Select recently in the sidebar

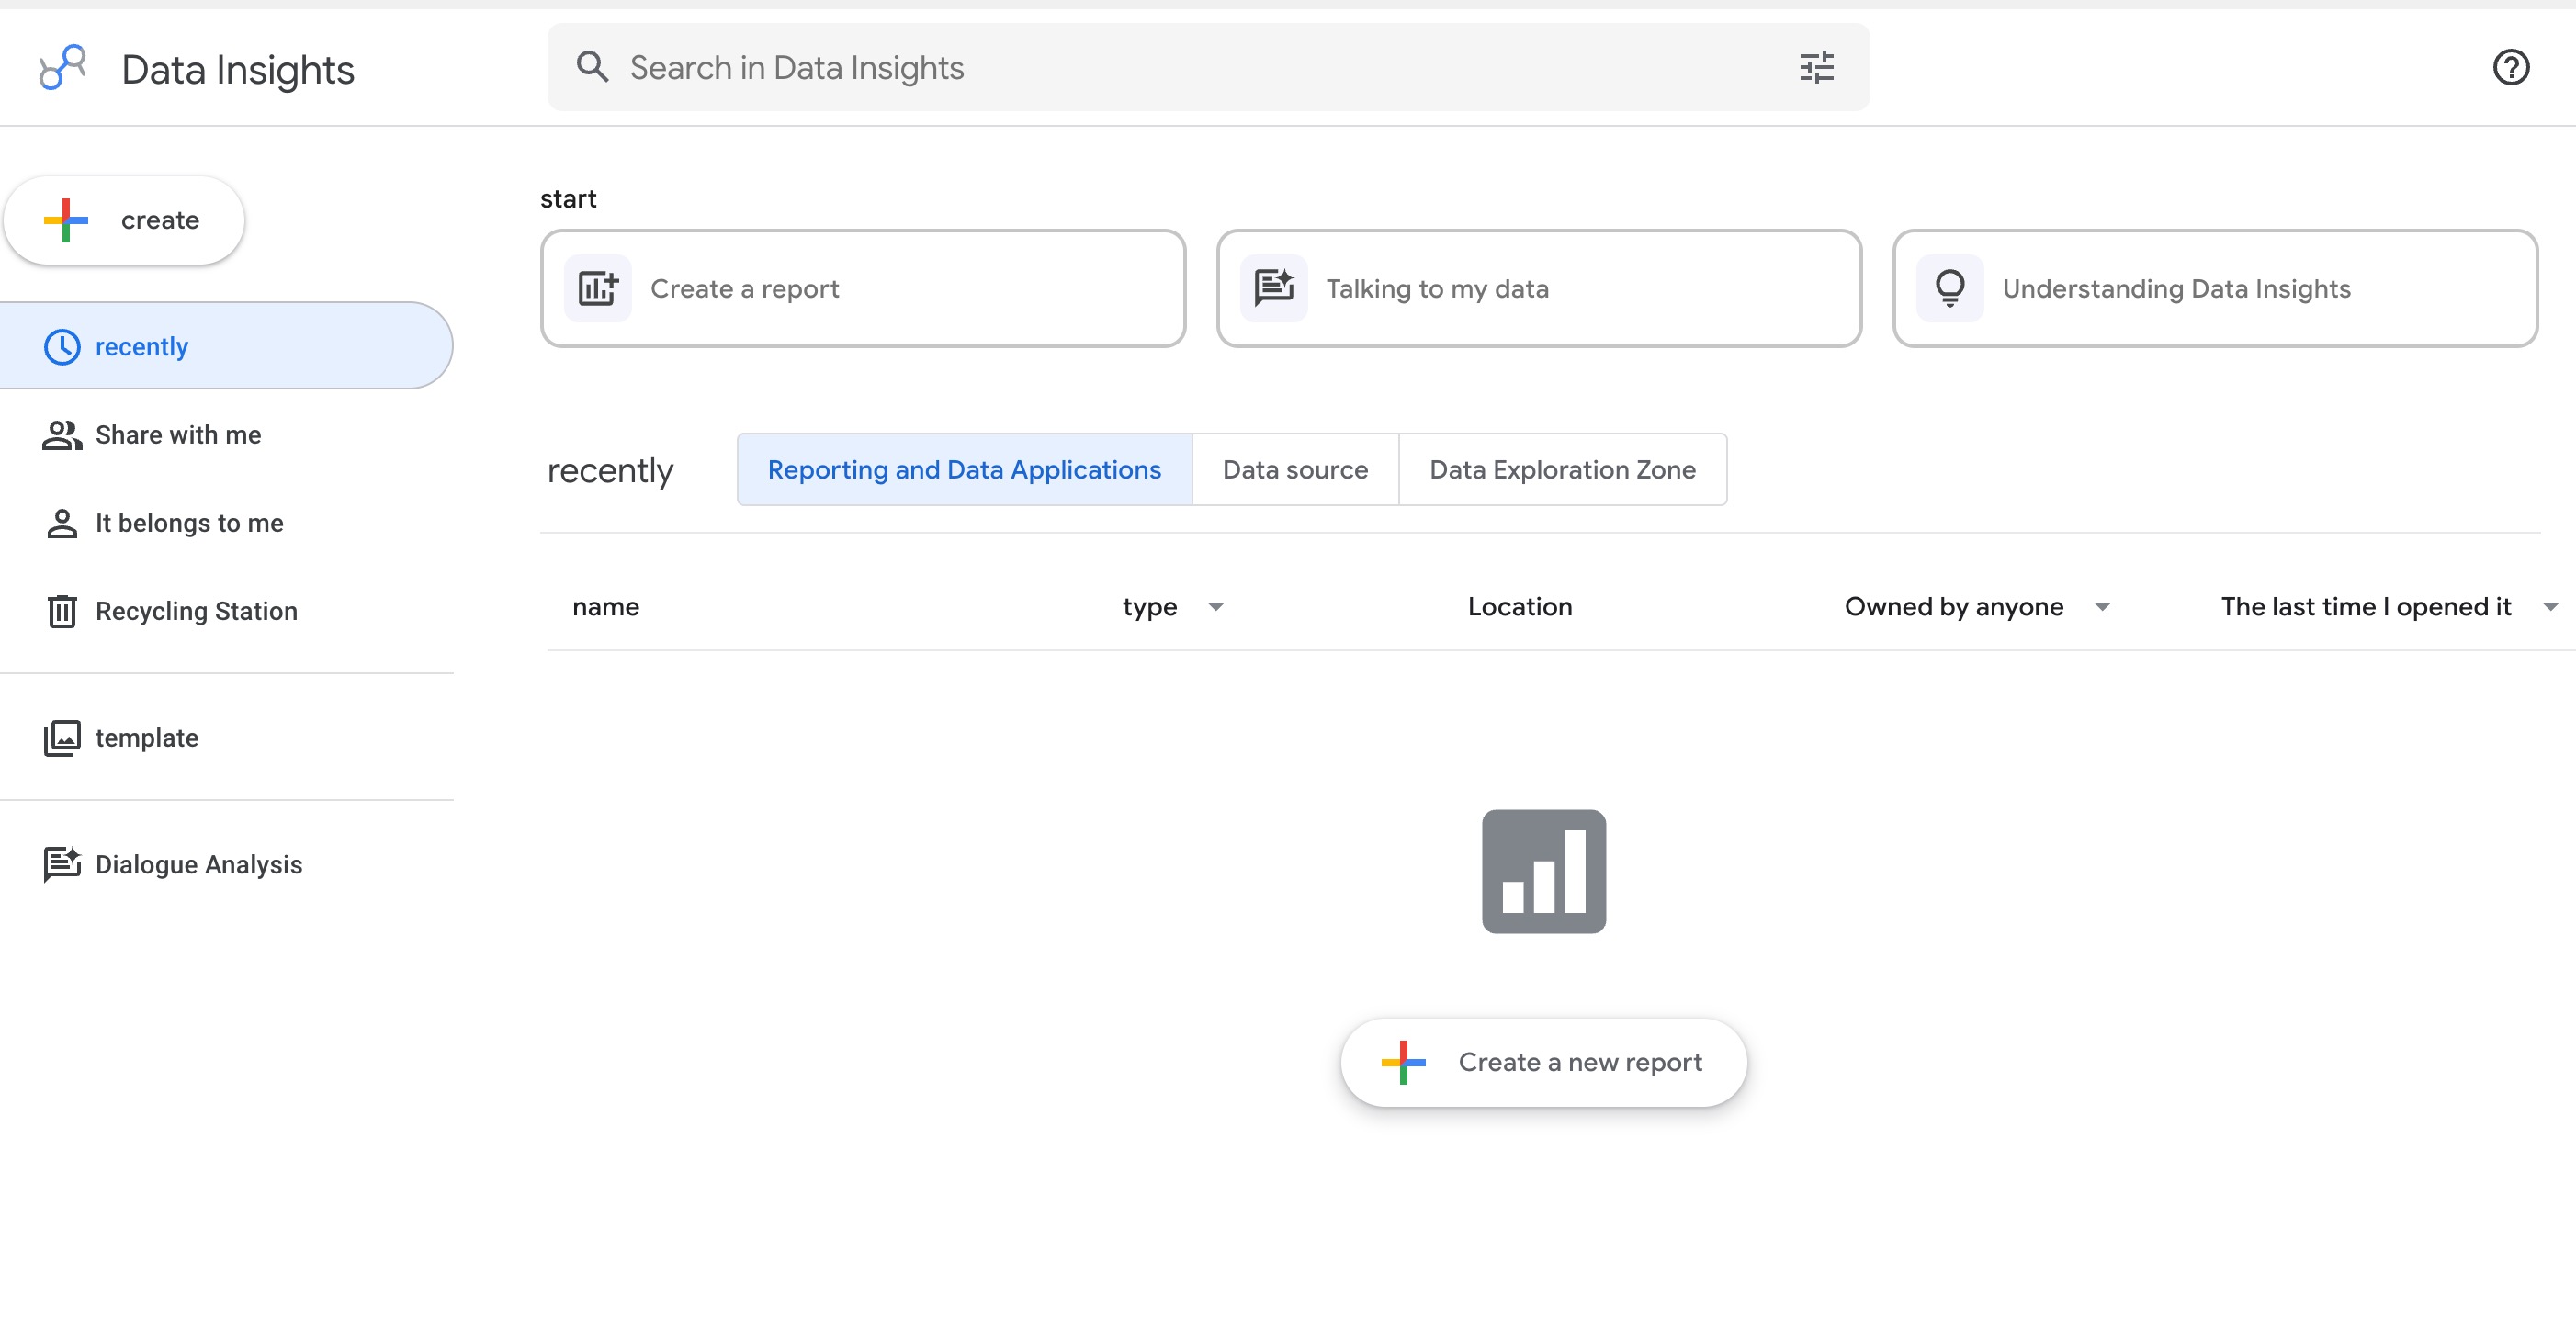(x=226, y=347)
